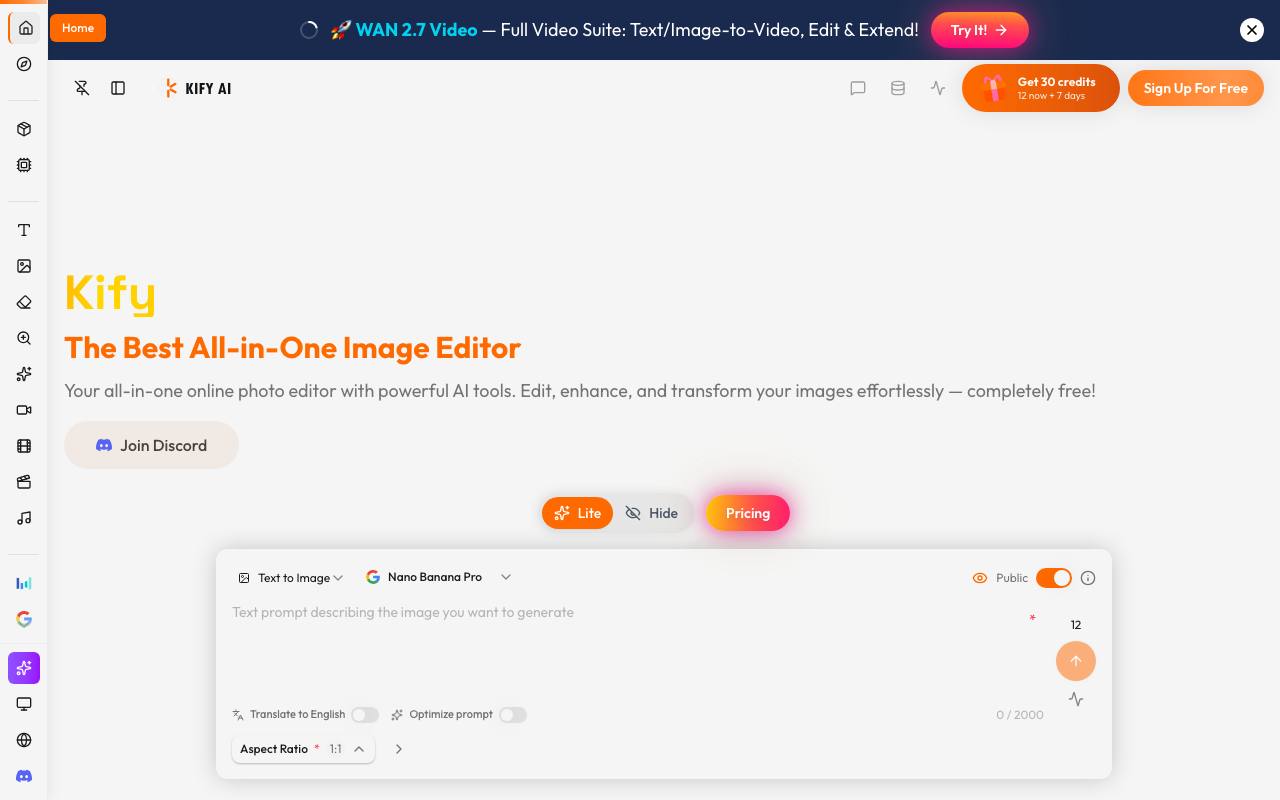Click Sign Up For Free

[1196, 88]
